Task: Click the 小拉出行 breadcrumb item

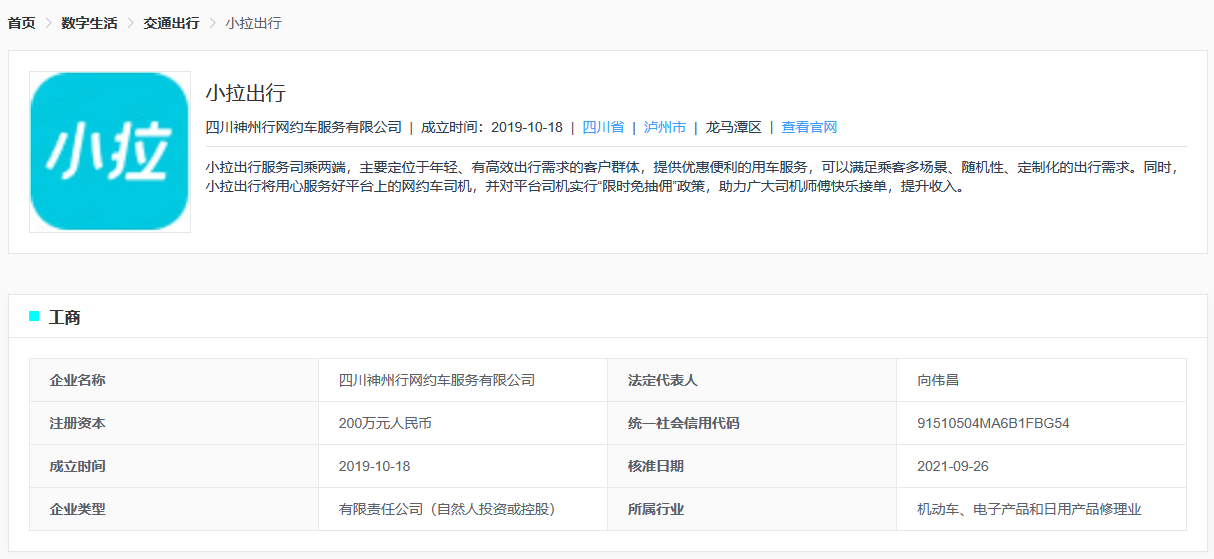Action: click(x=253, y=23)
